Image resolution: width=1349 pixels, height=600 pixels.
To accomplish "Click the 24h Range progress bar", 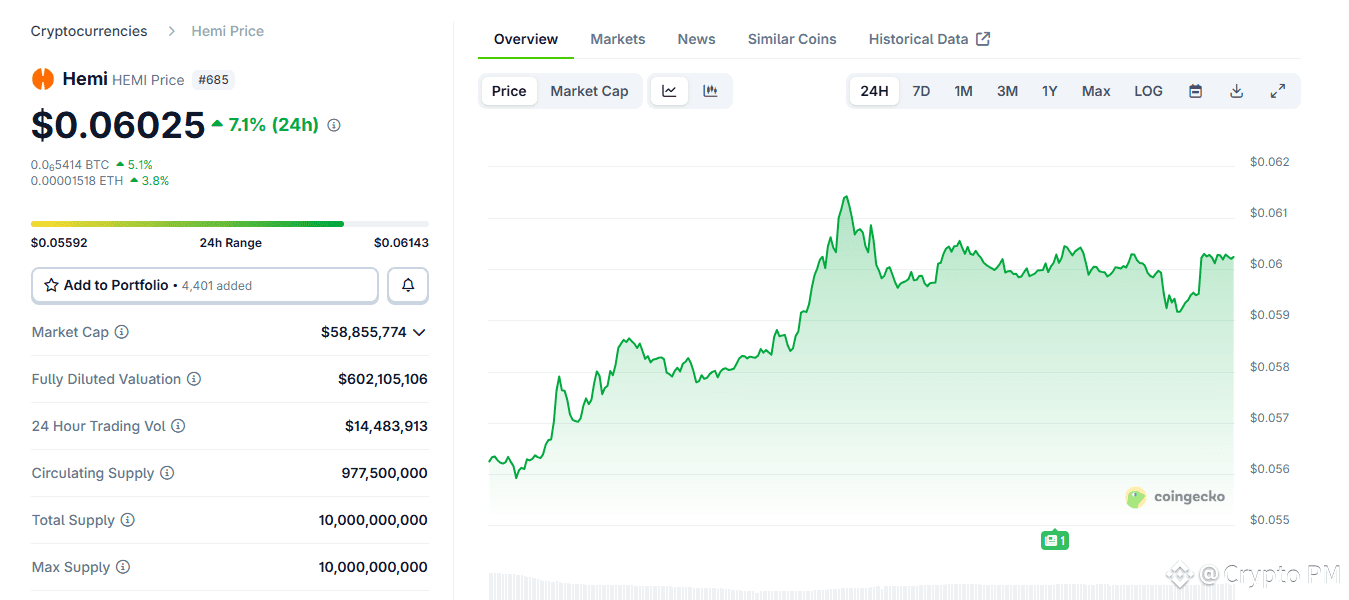I will tap(230, 224).
